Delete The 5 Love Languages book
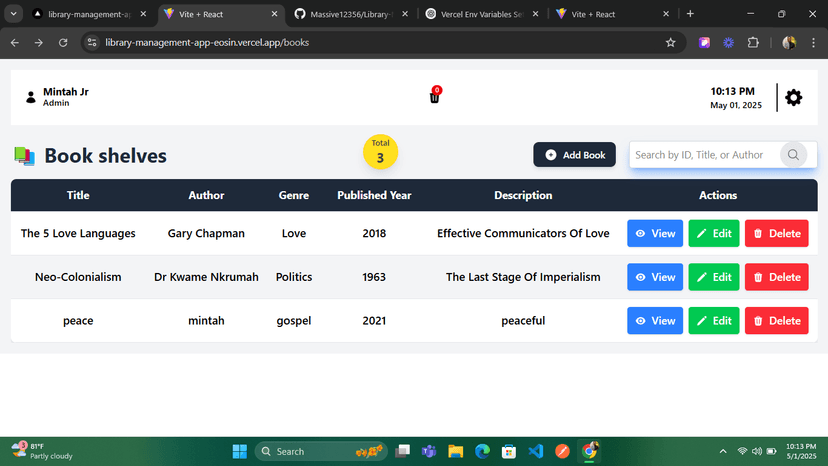This screenshot has height=466, width=828. pos(776,234)
